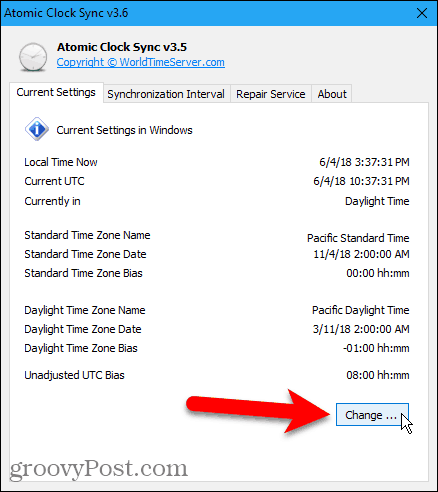Click the Atomic Clock Sync v3.5 heading

click(x=122, y=47)
